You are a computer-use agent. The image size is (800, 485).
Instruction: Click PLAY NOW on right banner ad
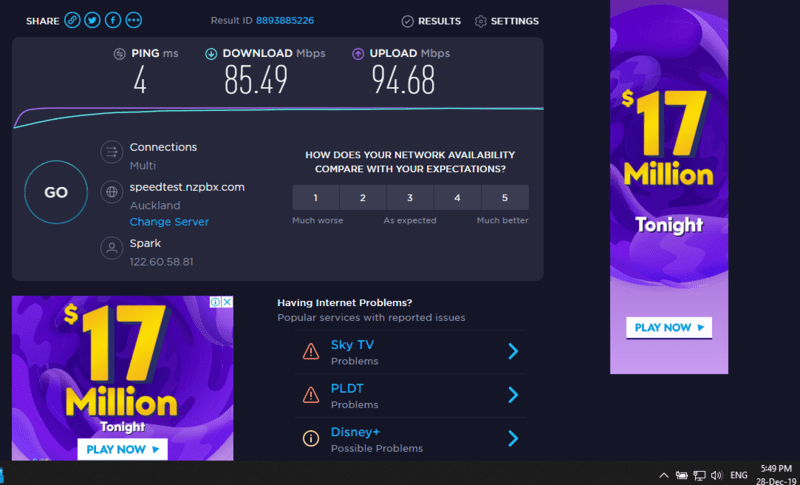pyautogui.click(x=669, y=327)
